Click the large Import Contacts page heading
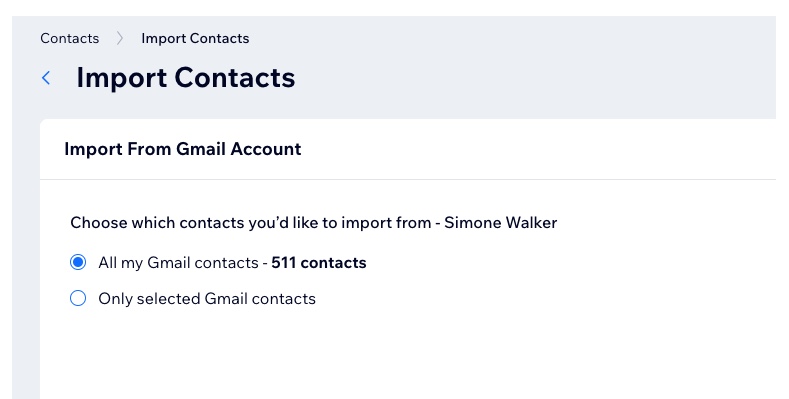 pyautogui.click(x=186, y=77)
